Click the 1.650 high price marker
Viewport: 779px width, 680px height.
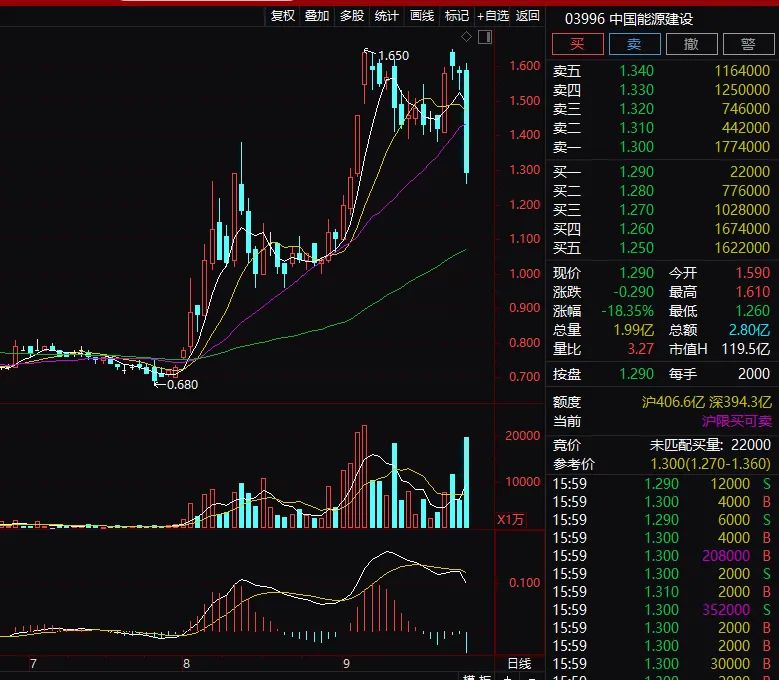(393, 56)
